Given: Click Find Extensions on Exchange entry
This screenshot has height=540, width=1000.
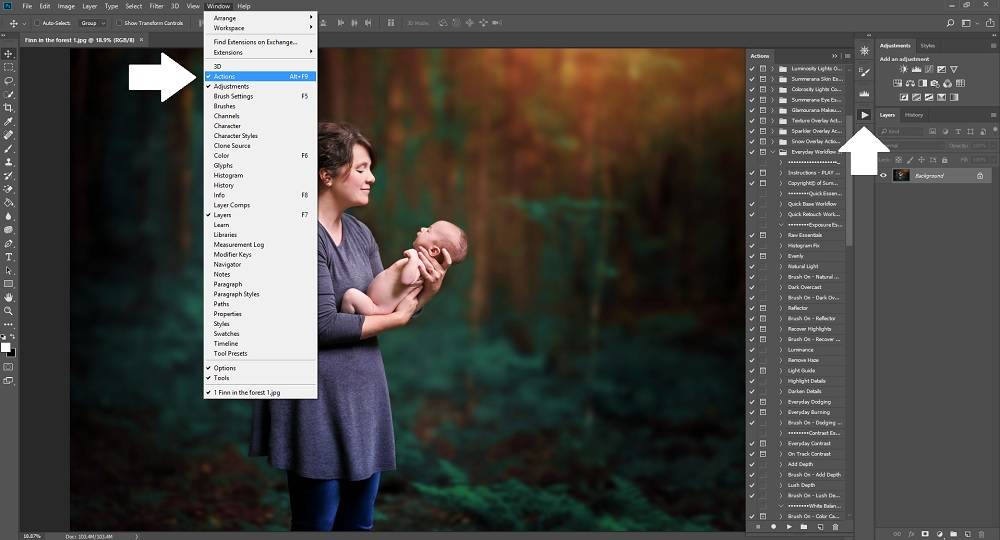Looking at the screenshot, I should (260, 42).
